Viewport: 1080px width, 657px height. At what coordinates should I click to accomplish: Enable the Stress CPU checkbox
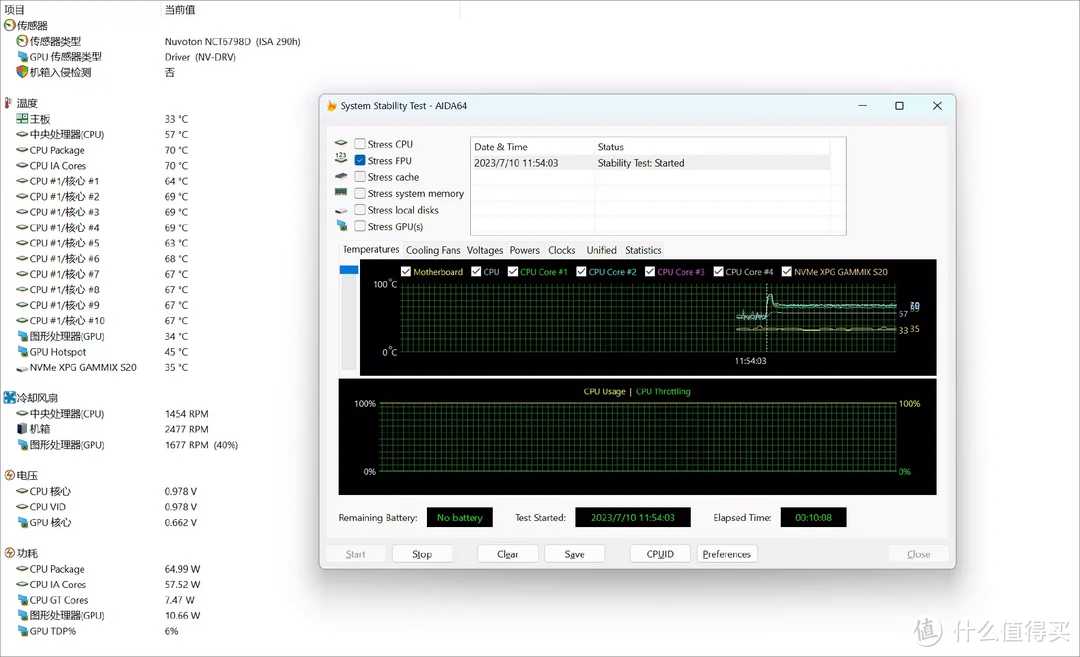(x=360, y=144)
